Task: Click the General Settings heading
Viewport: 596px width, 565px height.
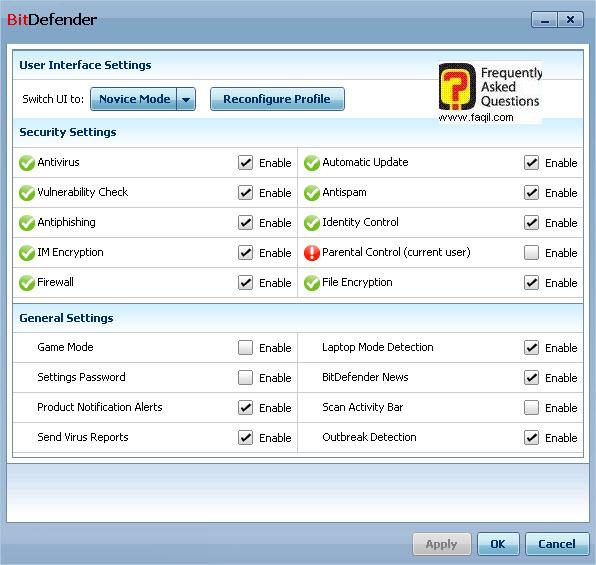Action: coord(66,318)
